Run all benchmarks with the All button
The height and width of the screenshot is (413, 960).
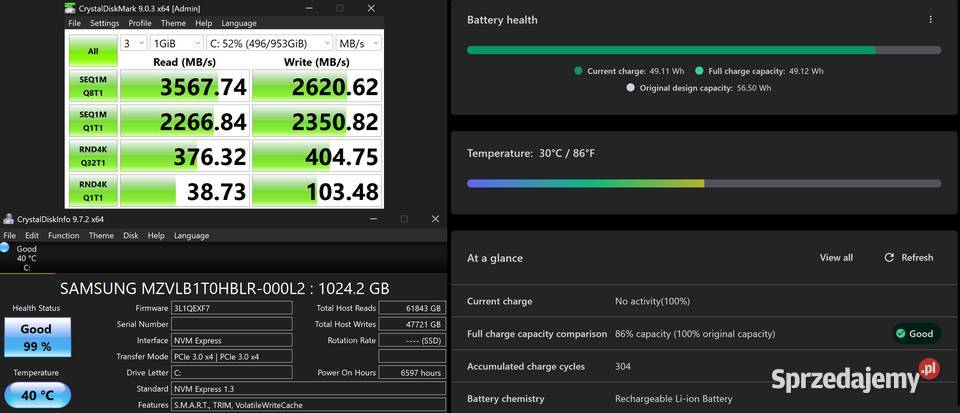point(92,51)
